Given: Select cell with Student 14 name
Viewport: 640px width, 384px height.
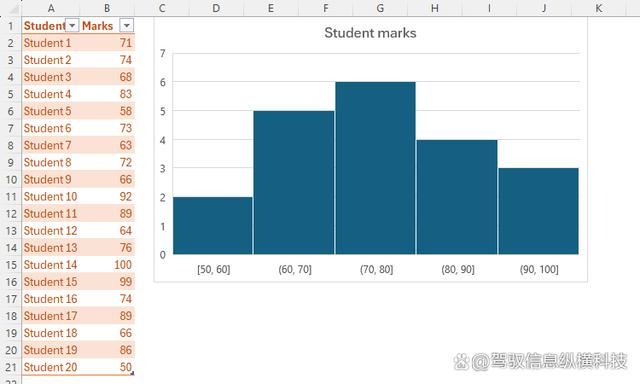Looking at the screenshot, I should [x=50, y=265].
